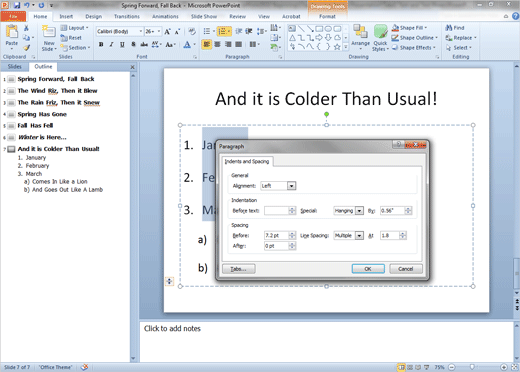The width and height of the screenshot is (520, 372).
Task: Click the Bold formatting icon
Action: click(101, 44)
